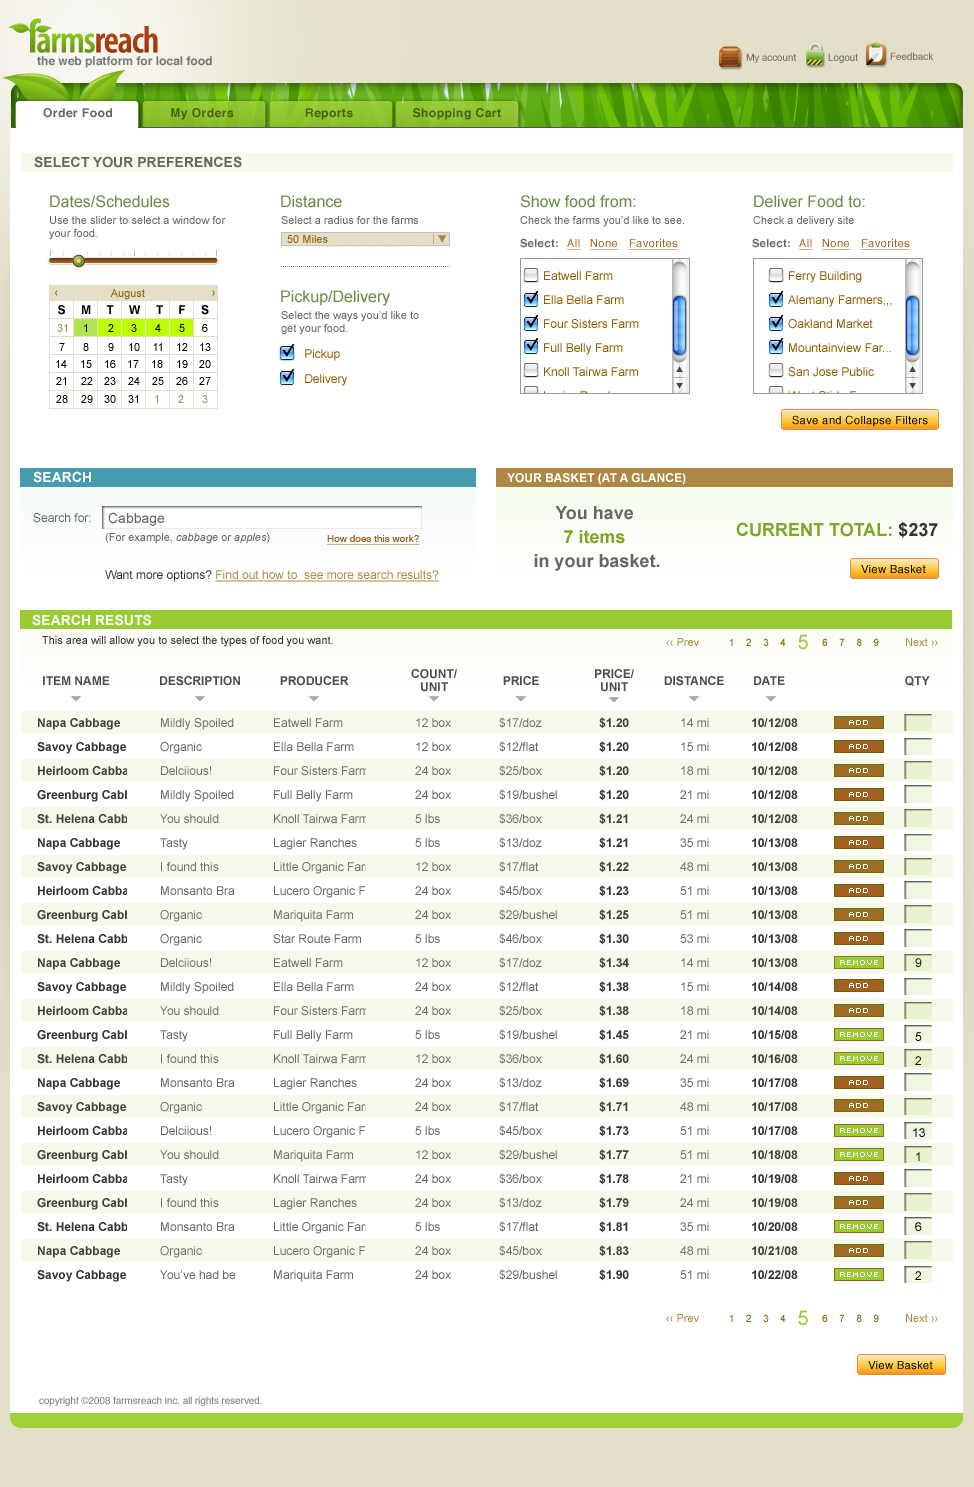This screenshot has height=1487, width=974.
Task: Go to previous month in calendar
Action: pos(56,293)
